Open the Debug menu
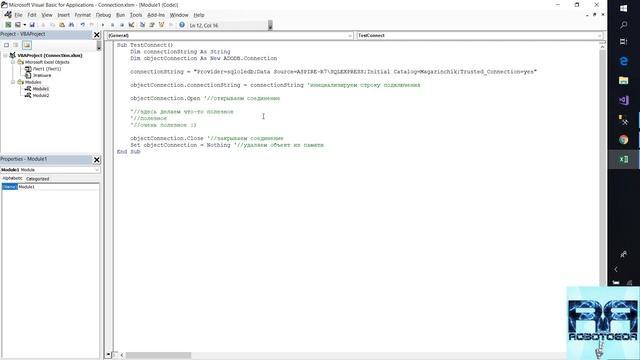Screen dimensions: 640x360 103,15
